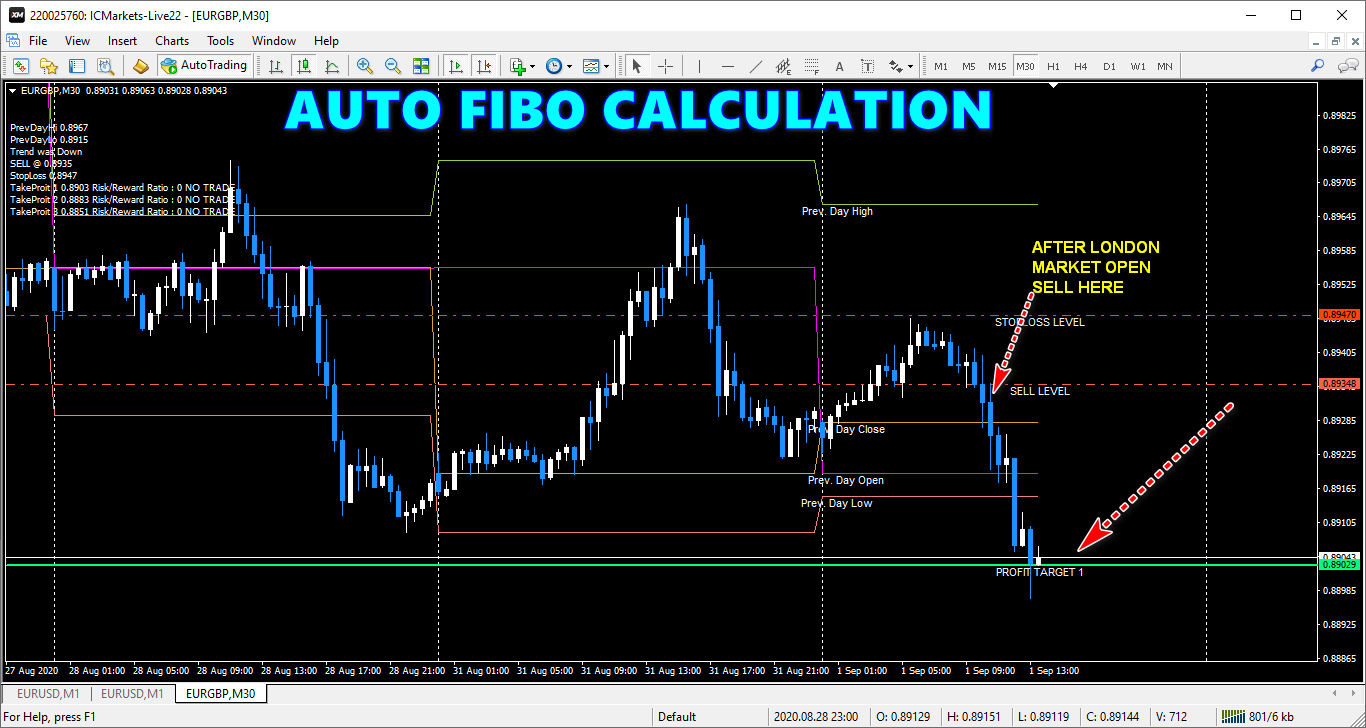The height and width of the screenshot is (728, 1366).
Task: Toggle chart shift
Action: [485, 66]
